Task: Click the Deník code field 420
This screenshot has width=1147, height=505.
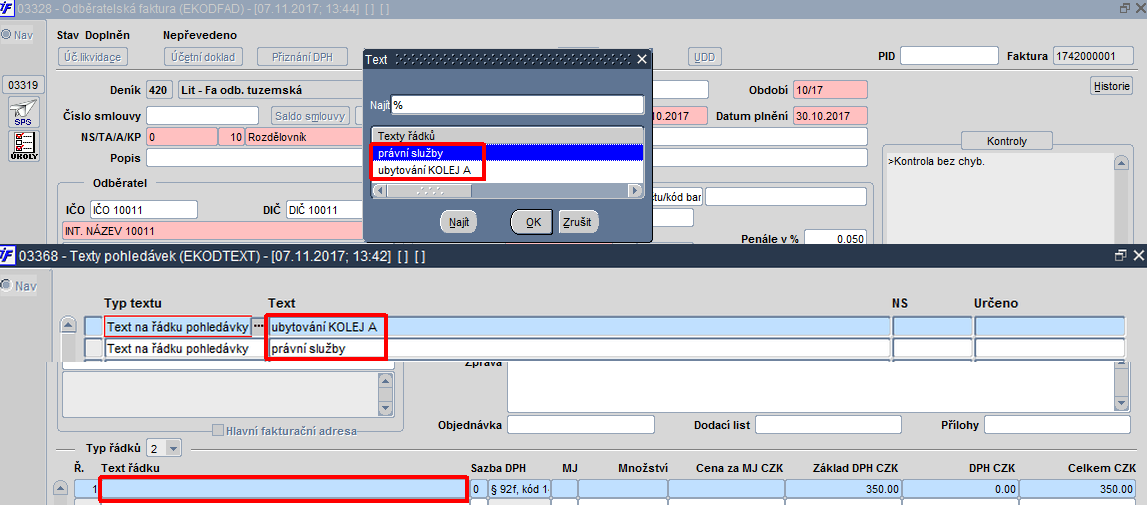Action: (157, 90)
